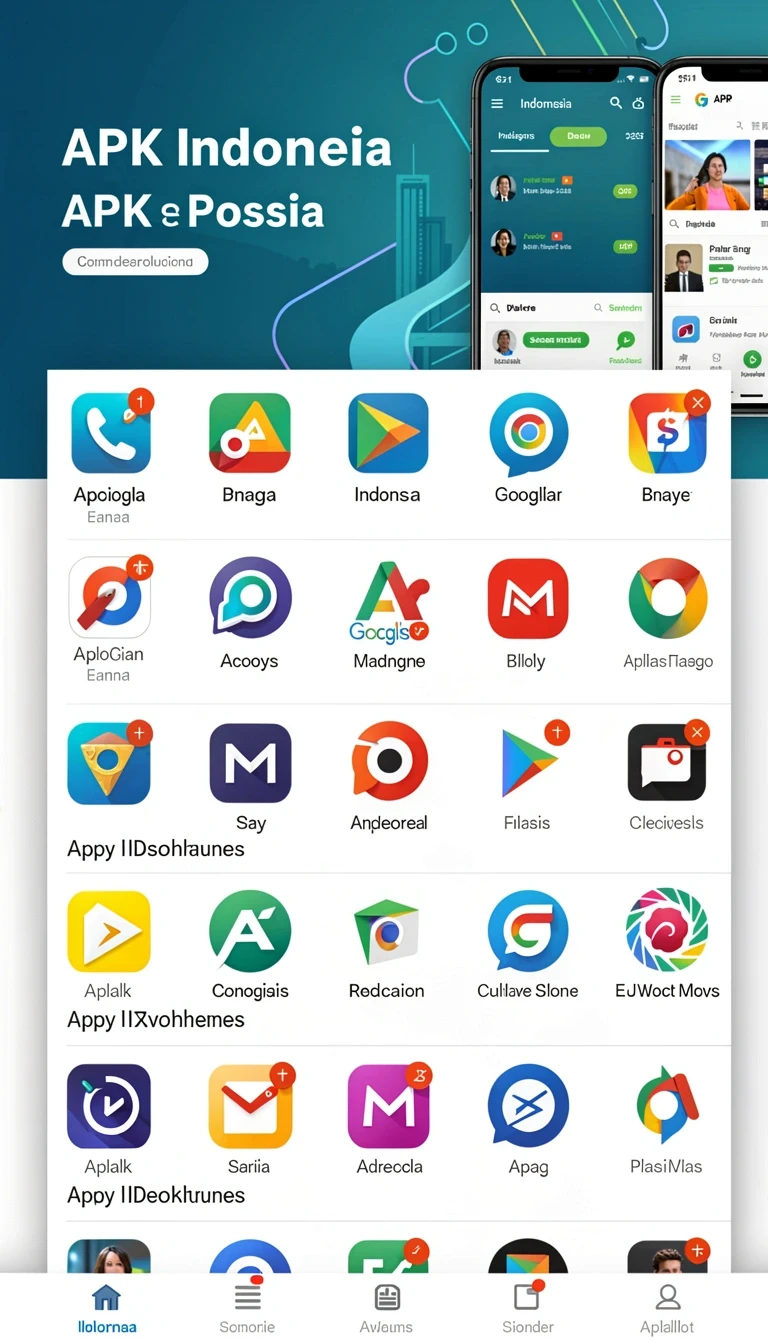This screenshot has width=768, height=1344.
Task: Open the Sariia mail app icon
Action: 250,1106
